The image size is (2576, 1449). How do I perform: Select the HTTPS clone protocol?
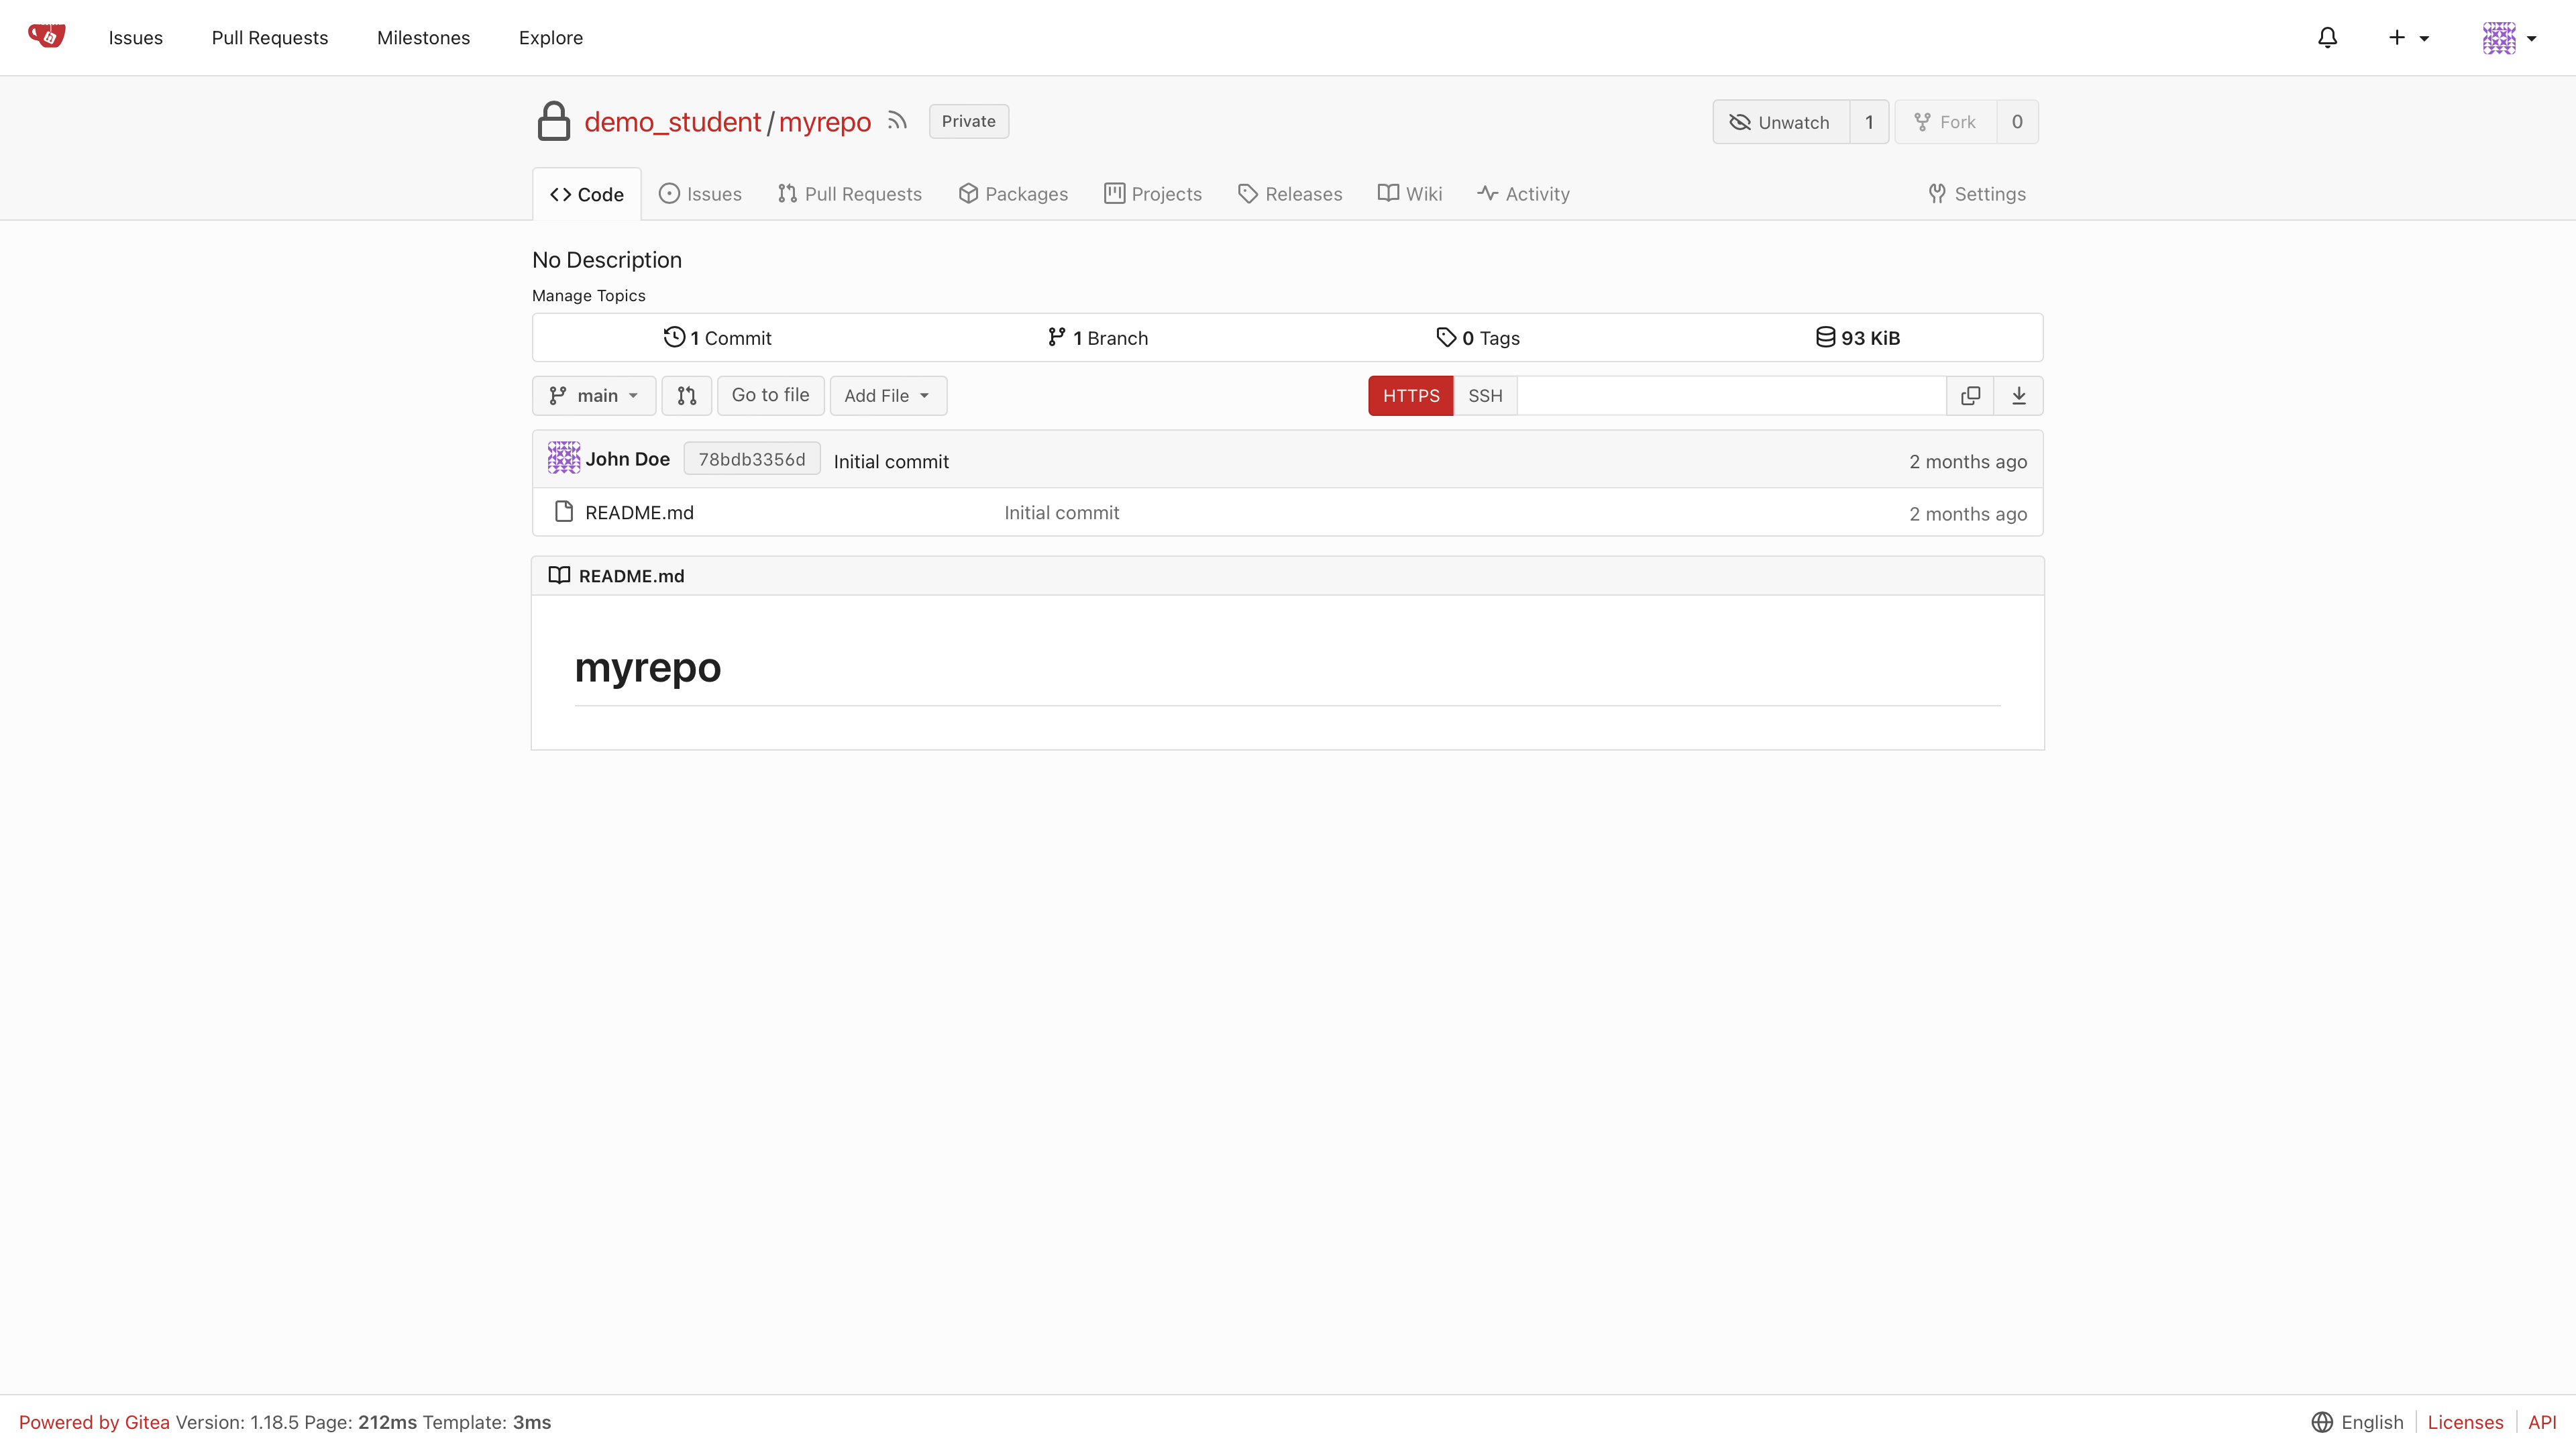(1410, 396)
